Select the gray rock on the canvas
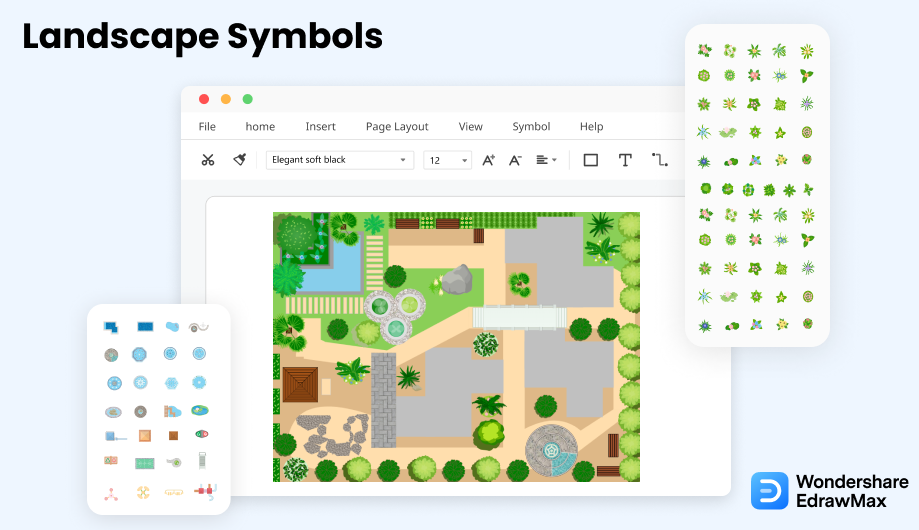 pyautogui.click(x=457, y=279)
